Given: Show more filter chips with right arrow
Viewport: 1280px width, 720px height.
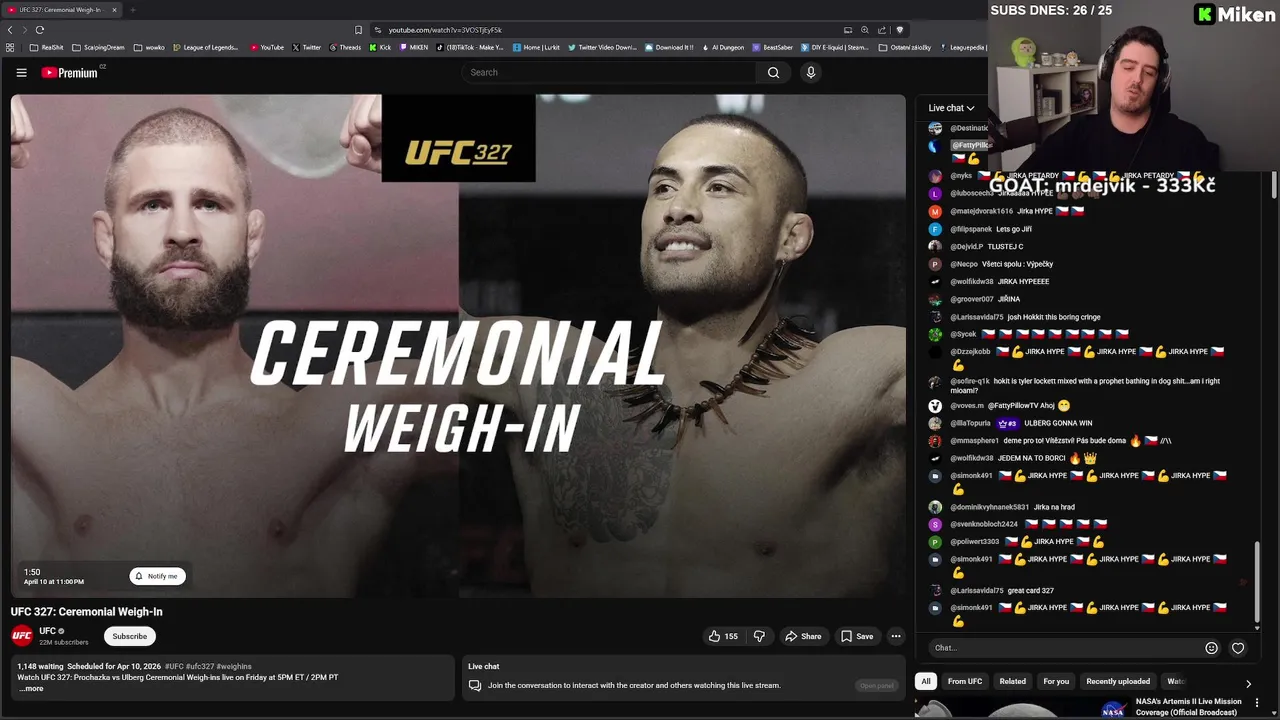Looking at the screenshot, I should click(1248, 684).
